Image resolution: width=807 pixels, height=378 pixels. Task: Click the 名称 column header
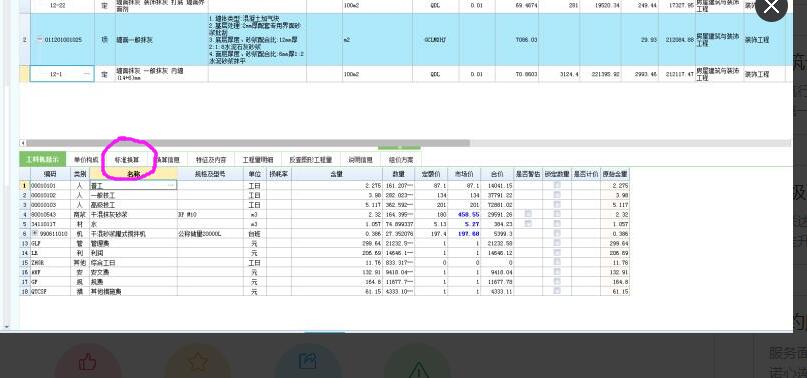point(133,175)
